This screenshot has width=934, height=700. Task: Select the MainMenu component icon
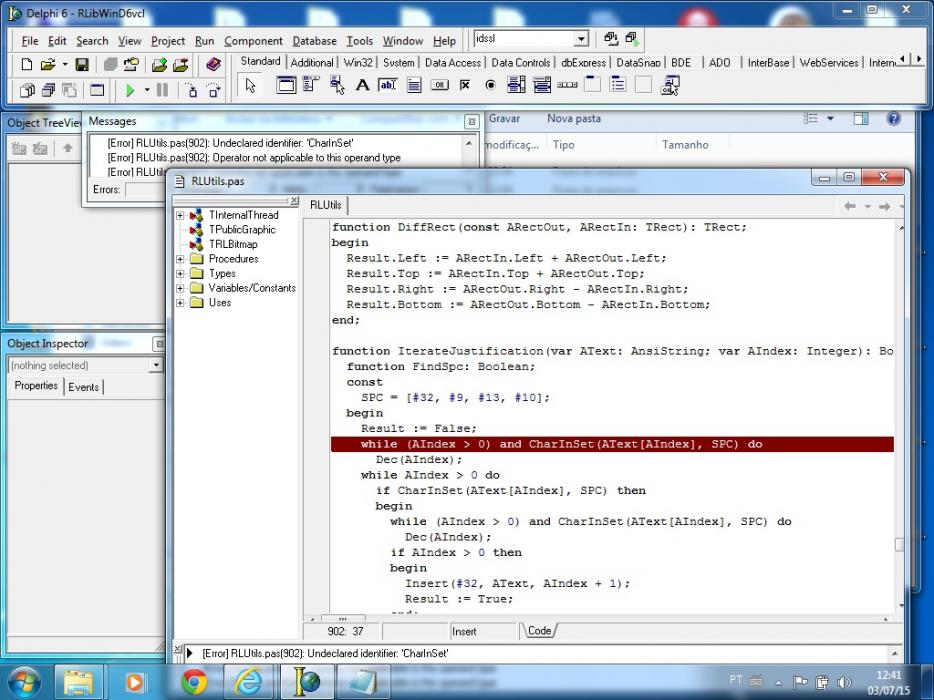point(311,85)
